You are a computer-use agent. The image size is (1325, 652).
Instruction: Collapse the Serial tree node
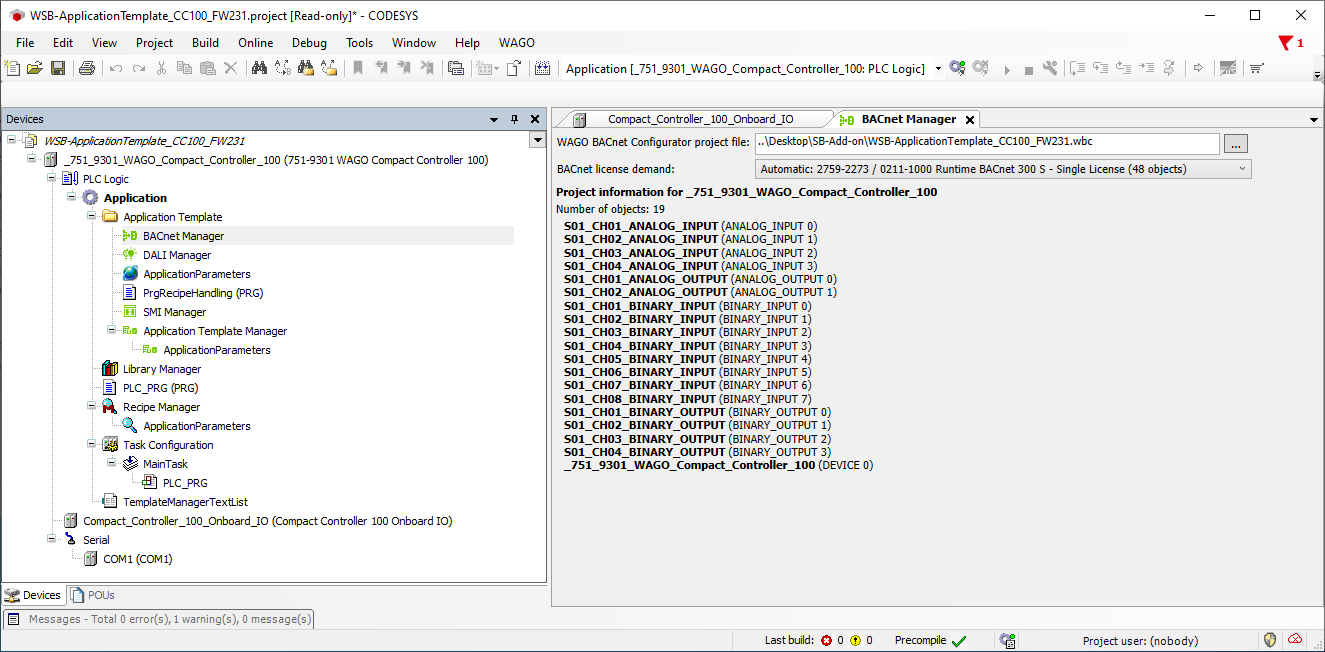[x=52, y=540]
